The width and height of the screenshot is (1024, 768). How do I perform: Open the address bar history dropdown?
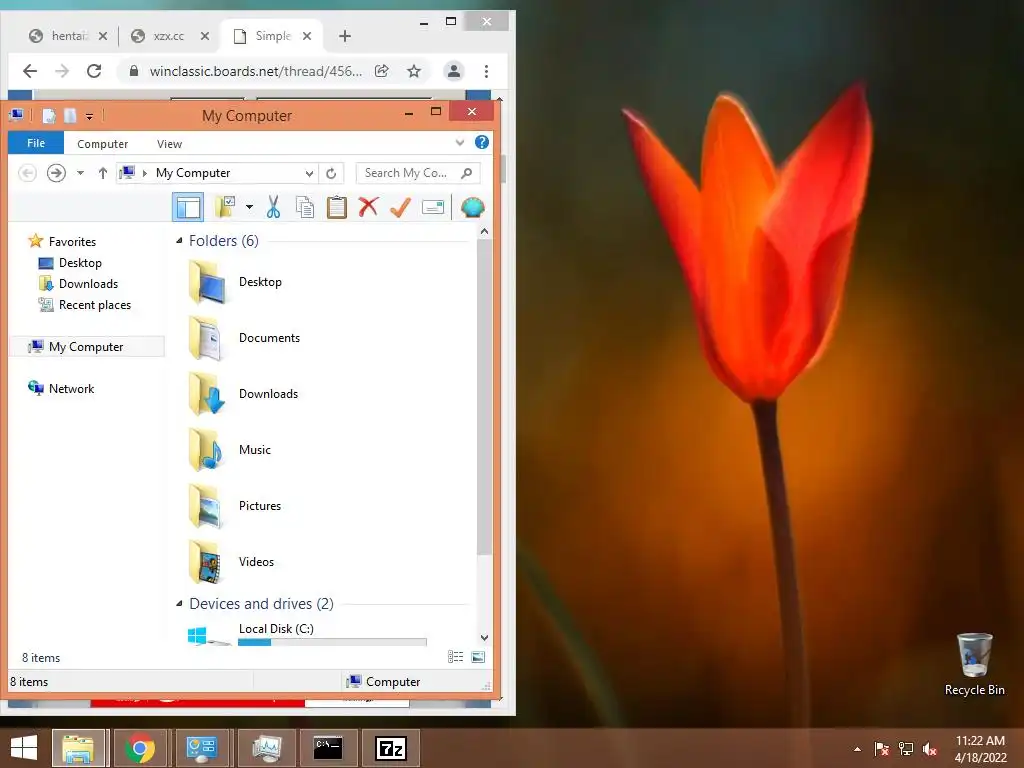pos(309,173)
